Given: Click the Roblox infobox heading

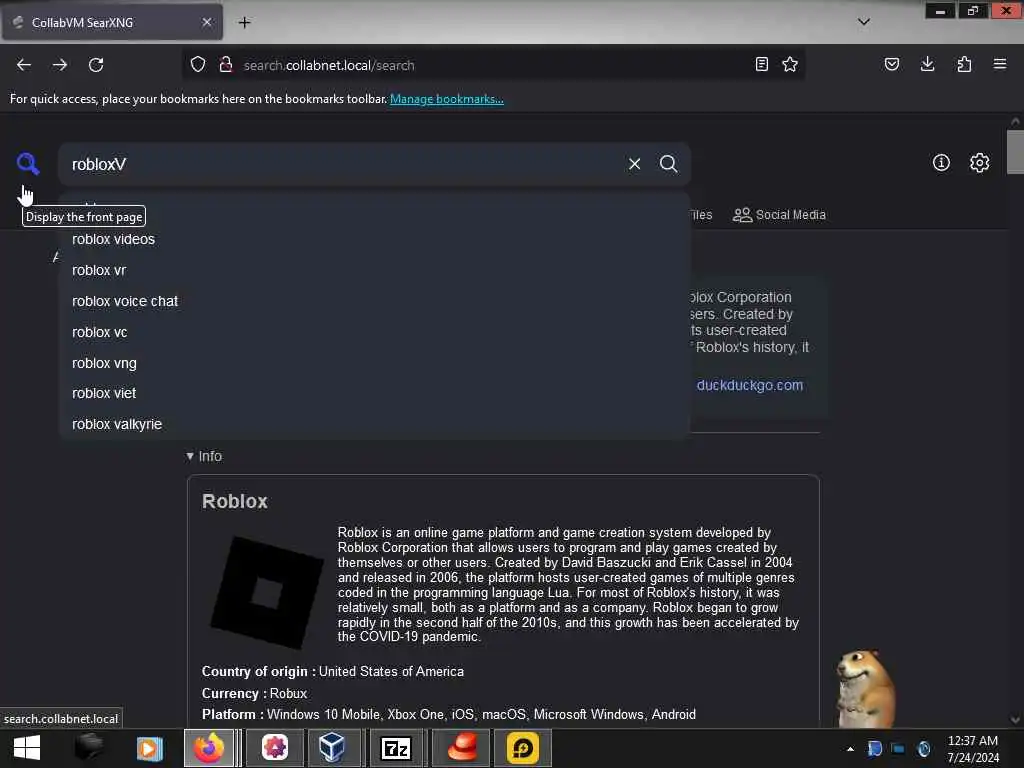Looking at the screenshot, I should coord(234,501).
